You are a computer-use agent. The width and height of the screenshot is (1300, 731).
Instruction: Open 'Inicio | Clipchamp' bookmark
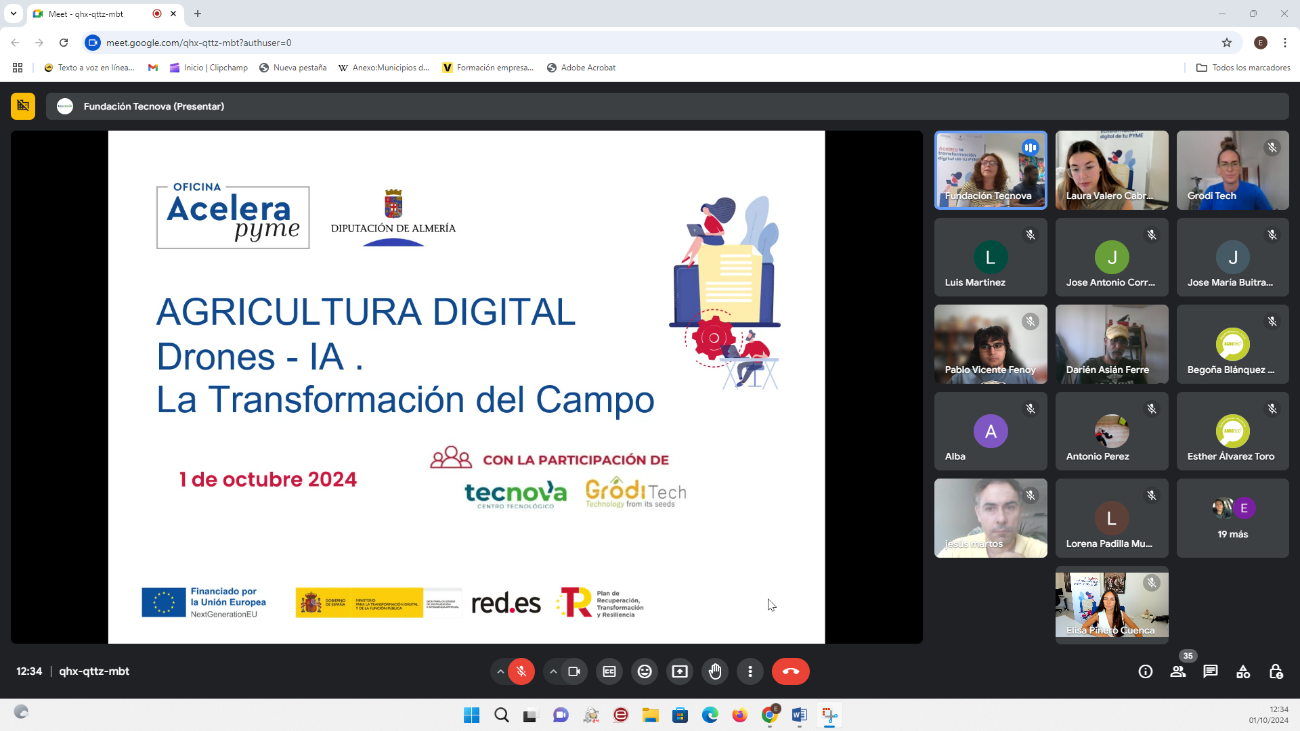(x=208, y=68)
